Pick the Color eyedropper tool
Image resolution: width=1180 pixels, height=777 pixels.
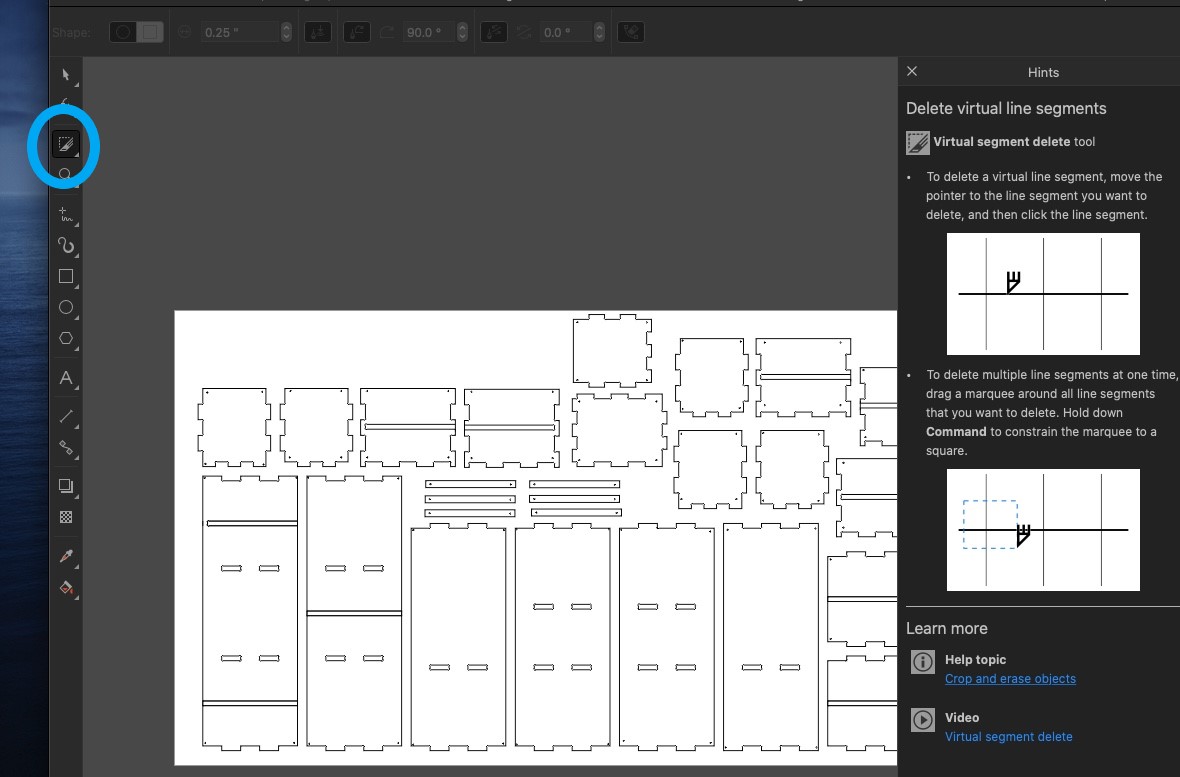(x=66, y=556)
